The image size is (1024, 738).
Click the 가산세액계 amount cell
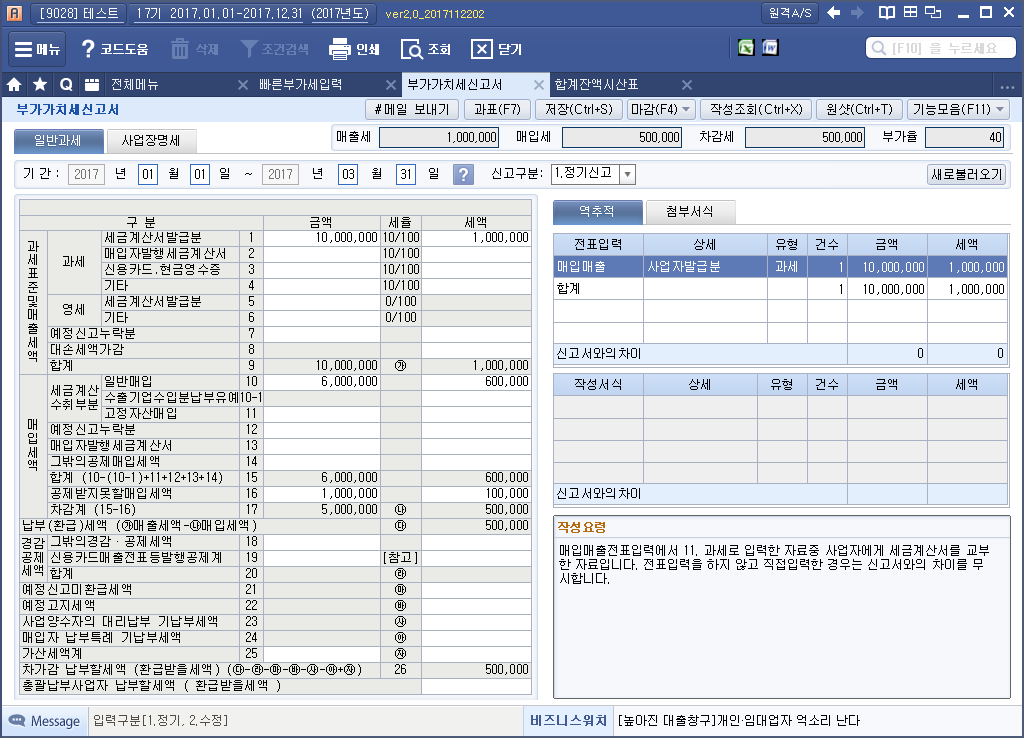click(321, 654)
